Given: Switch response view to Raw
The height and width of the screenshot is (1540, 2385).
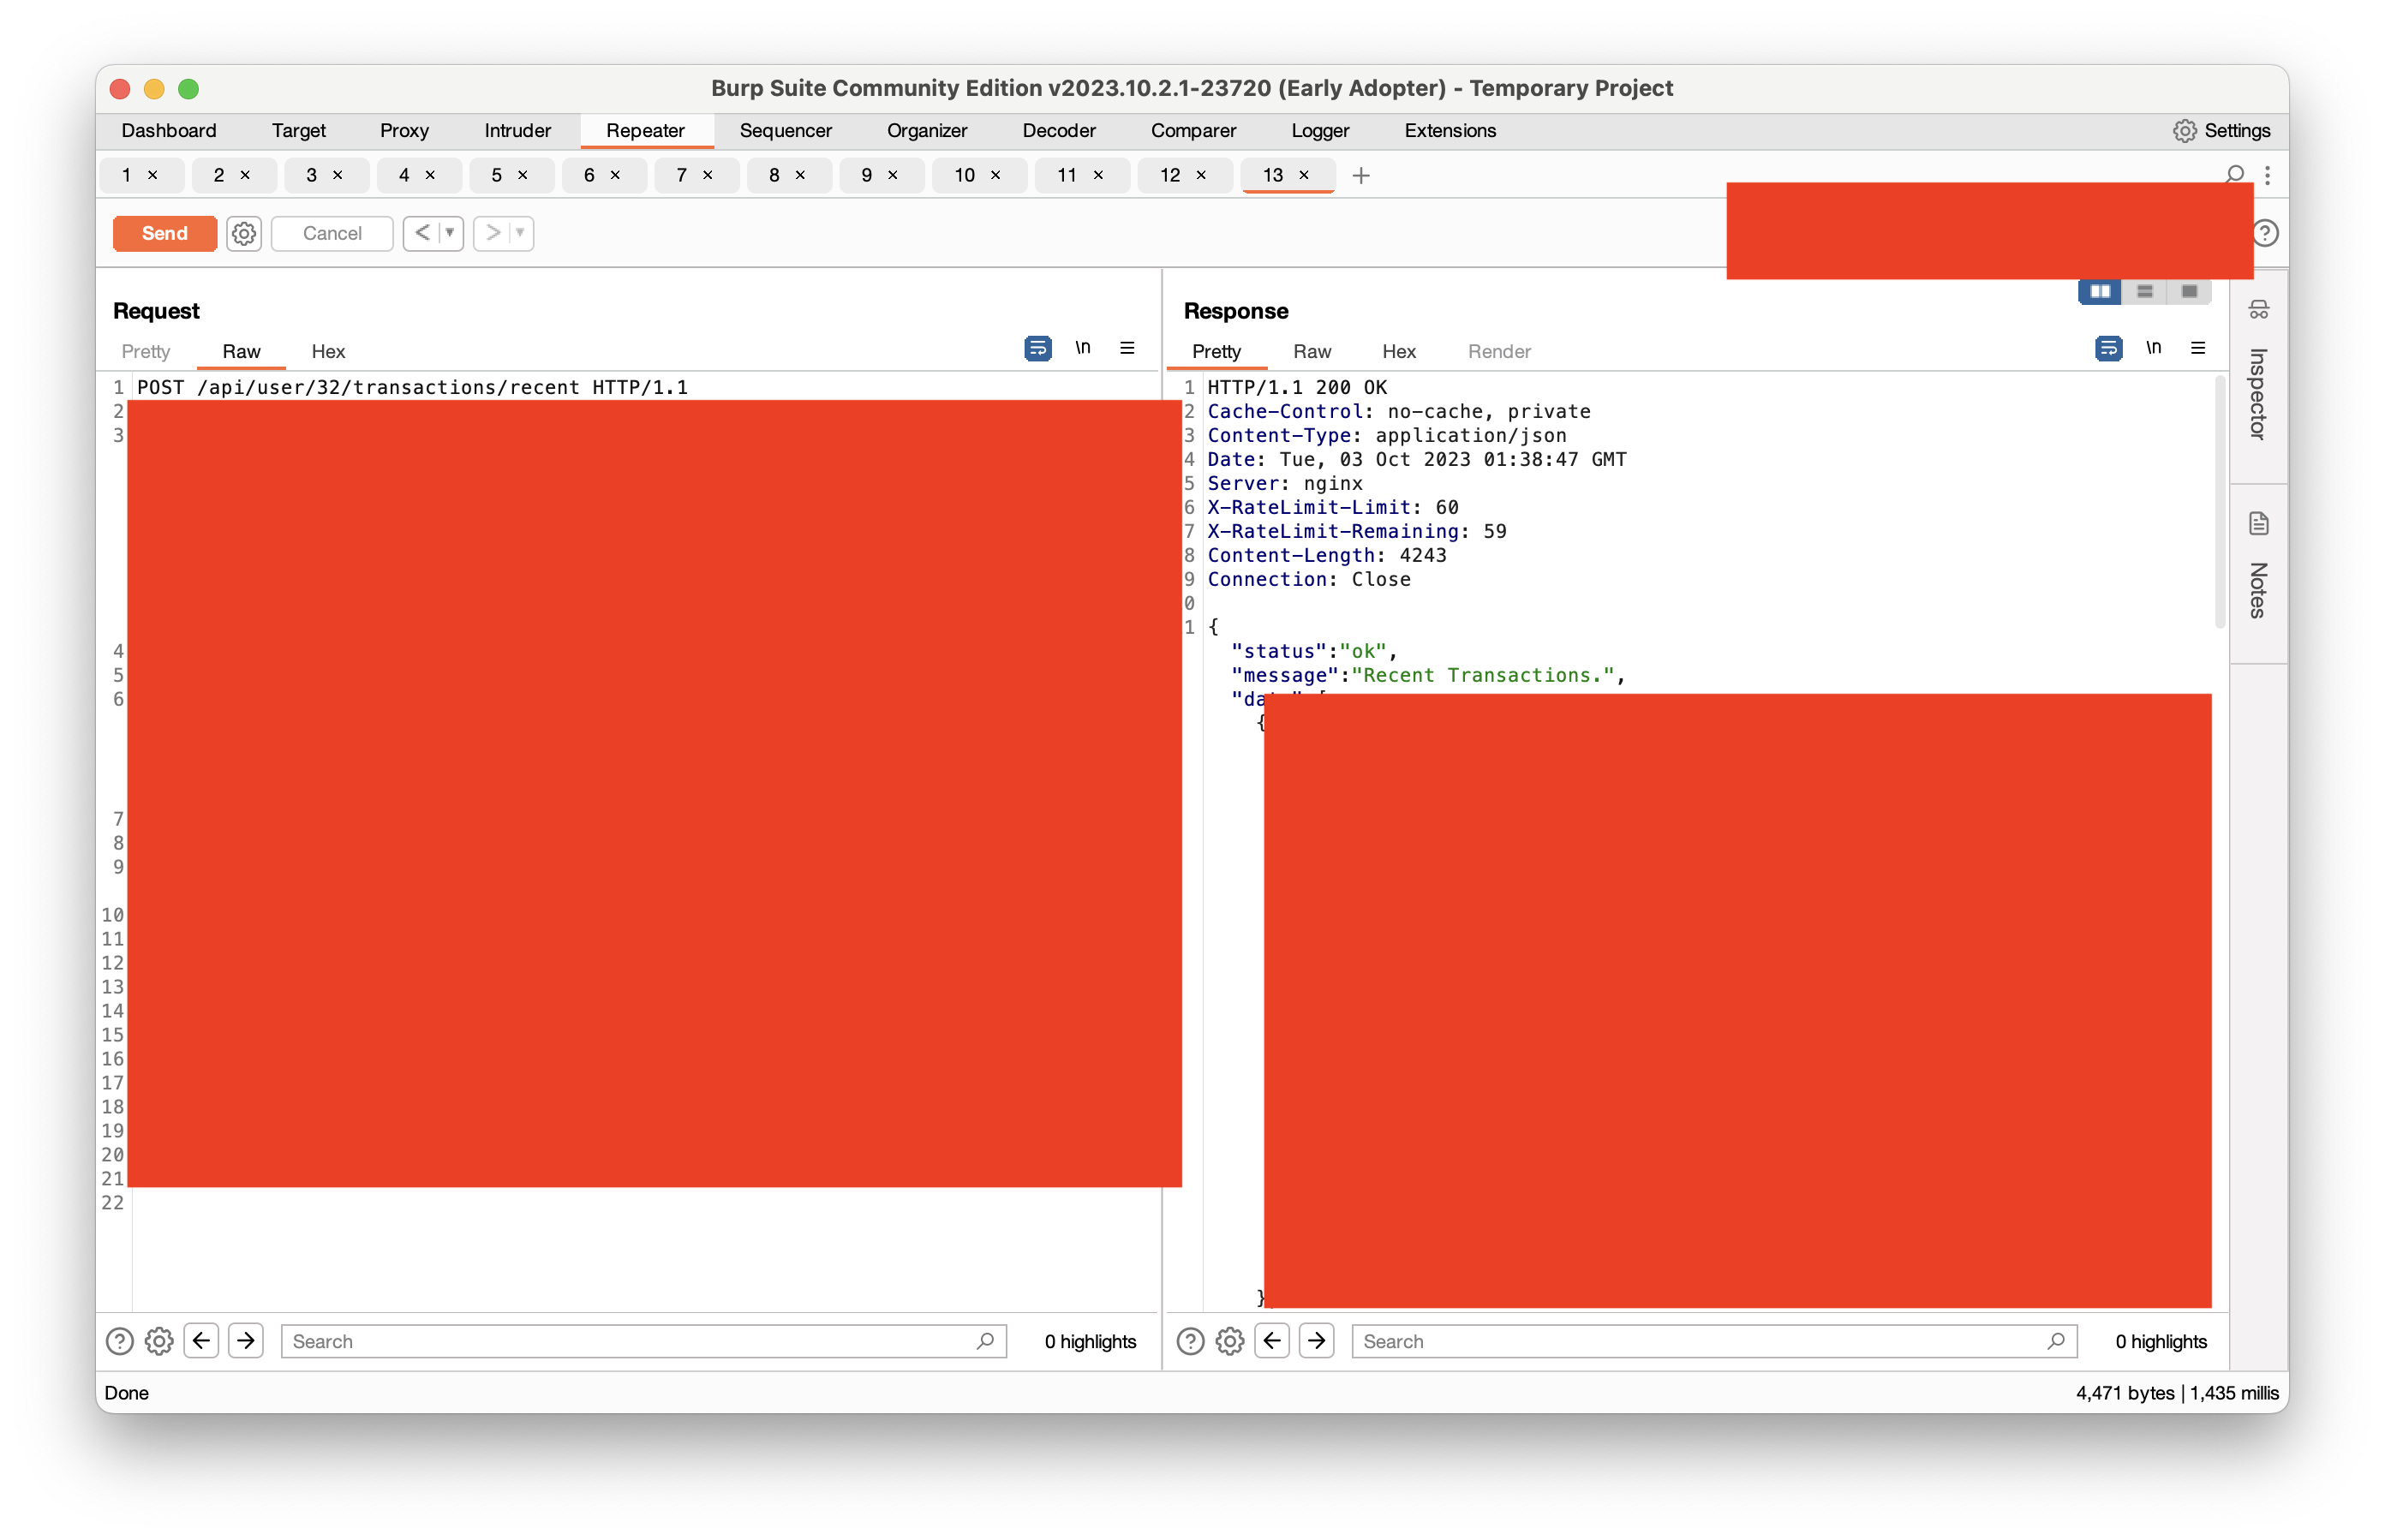Looking at the screenshot, I should (x=1311, y=351).
